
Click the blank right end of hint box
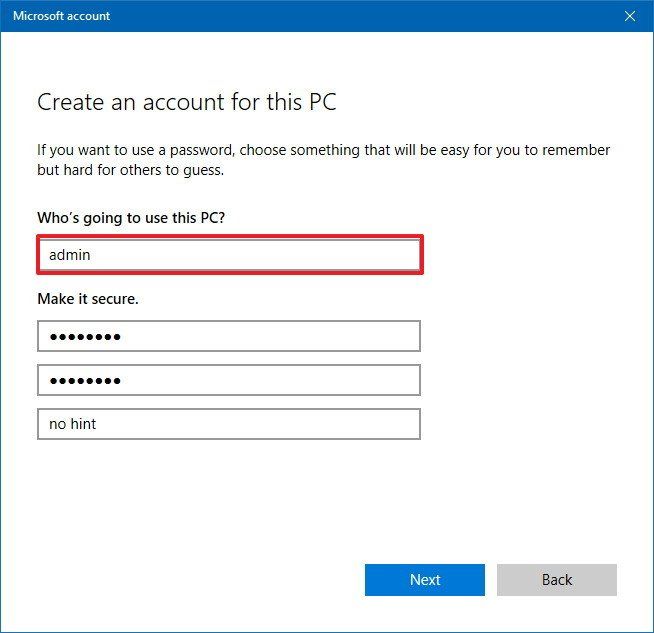click(370, 424)
